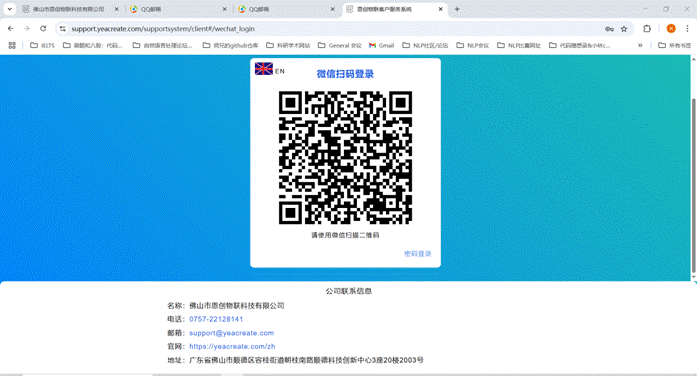This screenshot has width=697, height=376.
Task: Open the NLP社区/论坛 bookmark folder
Action: (x=425, y=45)
